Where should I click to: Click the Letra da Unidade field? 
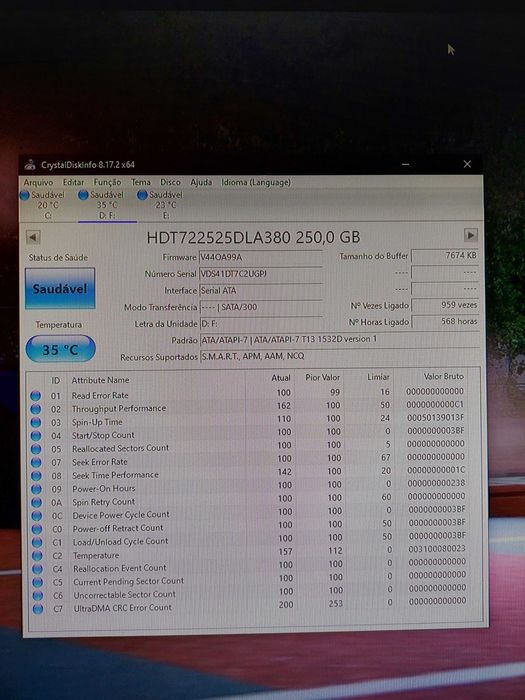pyautogui.click(x=261, y=323)
